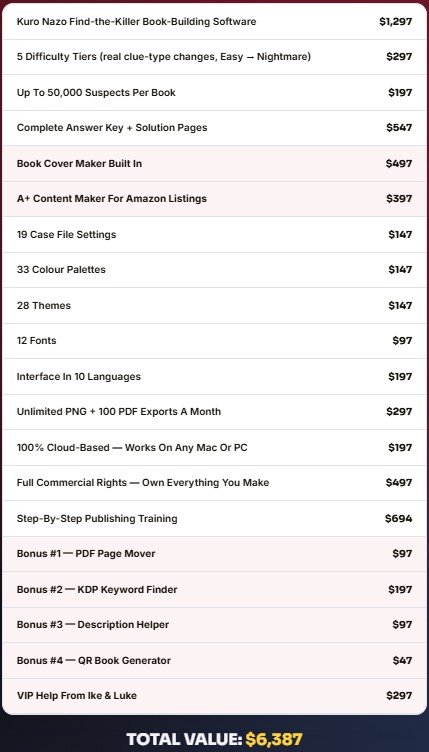The height and width of the screenshot is (752, 429).
Task: Select the 12 Fonts row
Action: tap(214, 341)
